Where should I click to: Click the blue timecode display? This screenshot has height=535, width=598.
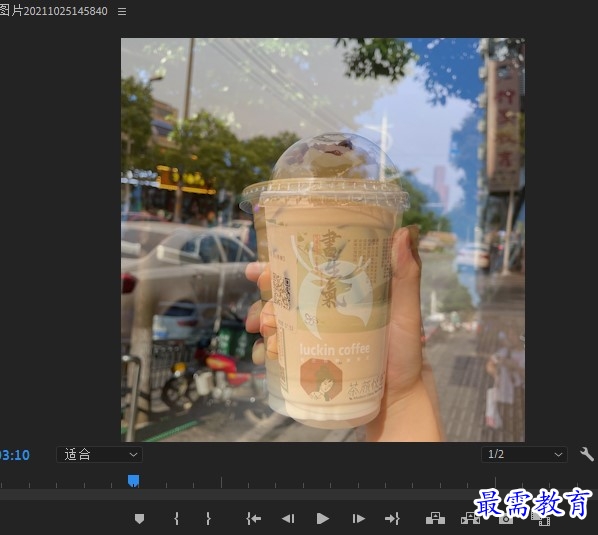coord(14,455)
